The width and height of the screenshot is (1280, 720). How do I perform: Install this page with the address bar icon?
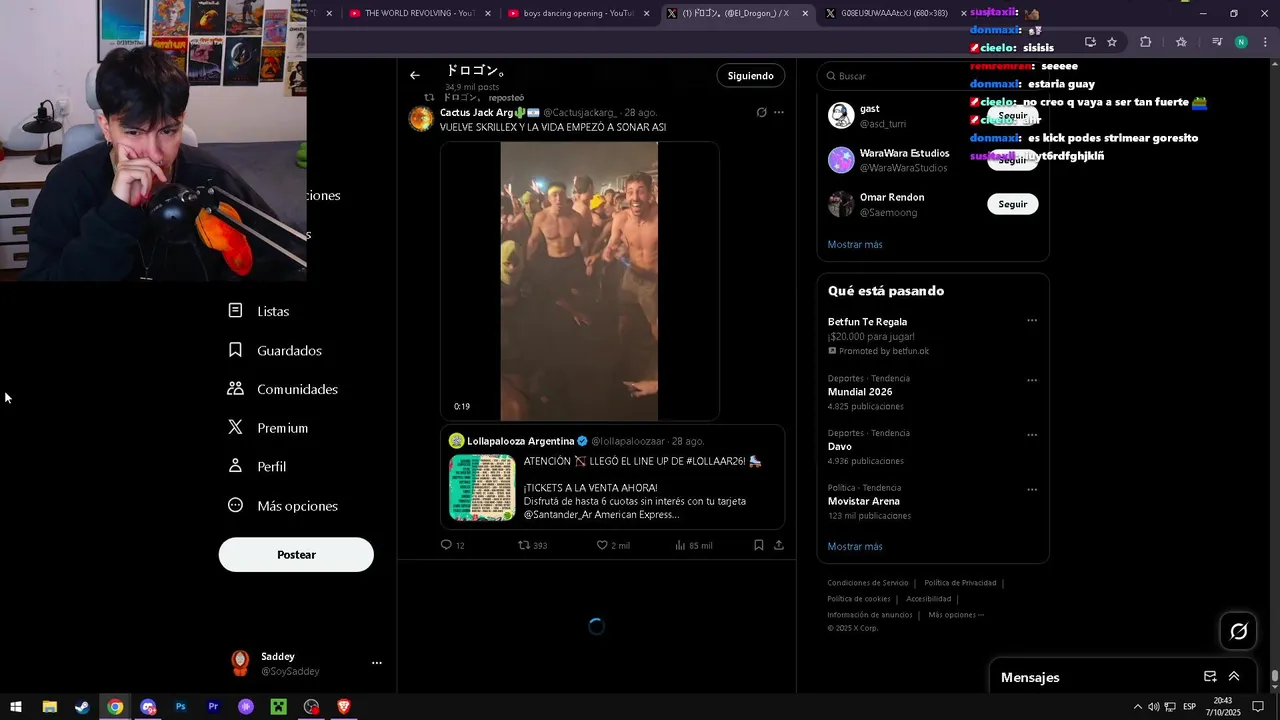[1090, 42]
